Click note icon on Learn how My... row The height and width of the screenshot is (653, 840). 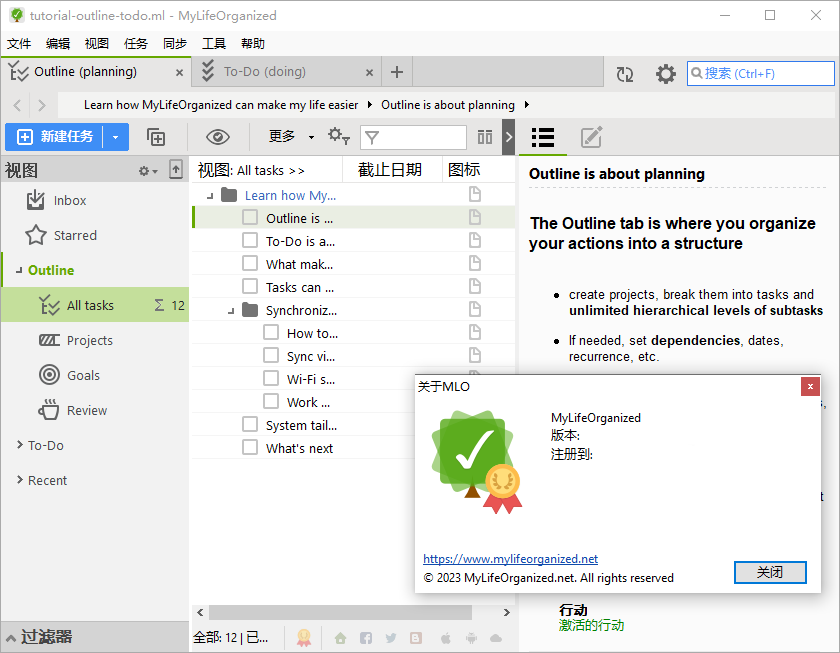475,194
